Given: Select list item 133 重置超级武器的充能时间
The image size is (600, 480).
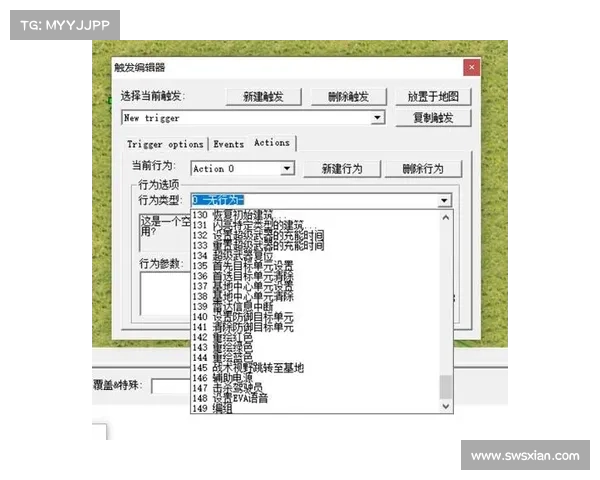Looking at the screenshot, I should coord(316,245).
